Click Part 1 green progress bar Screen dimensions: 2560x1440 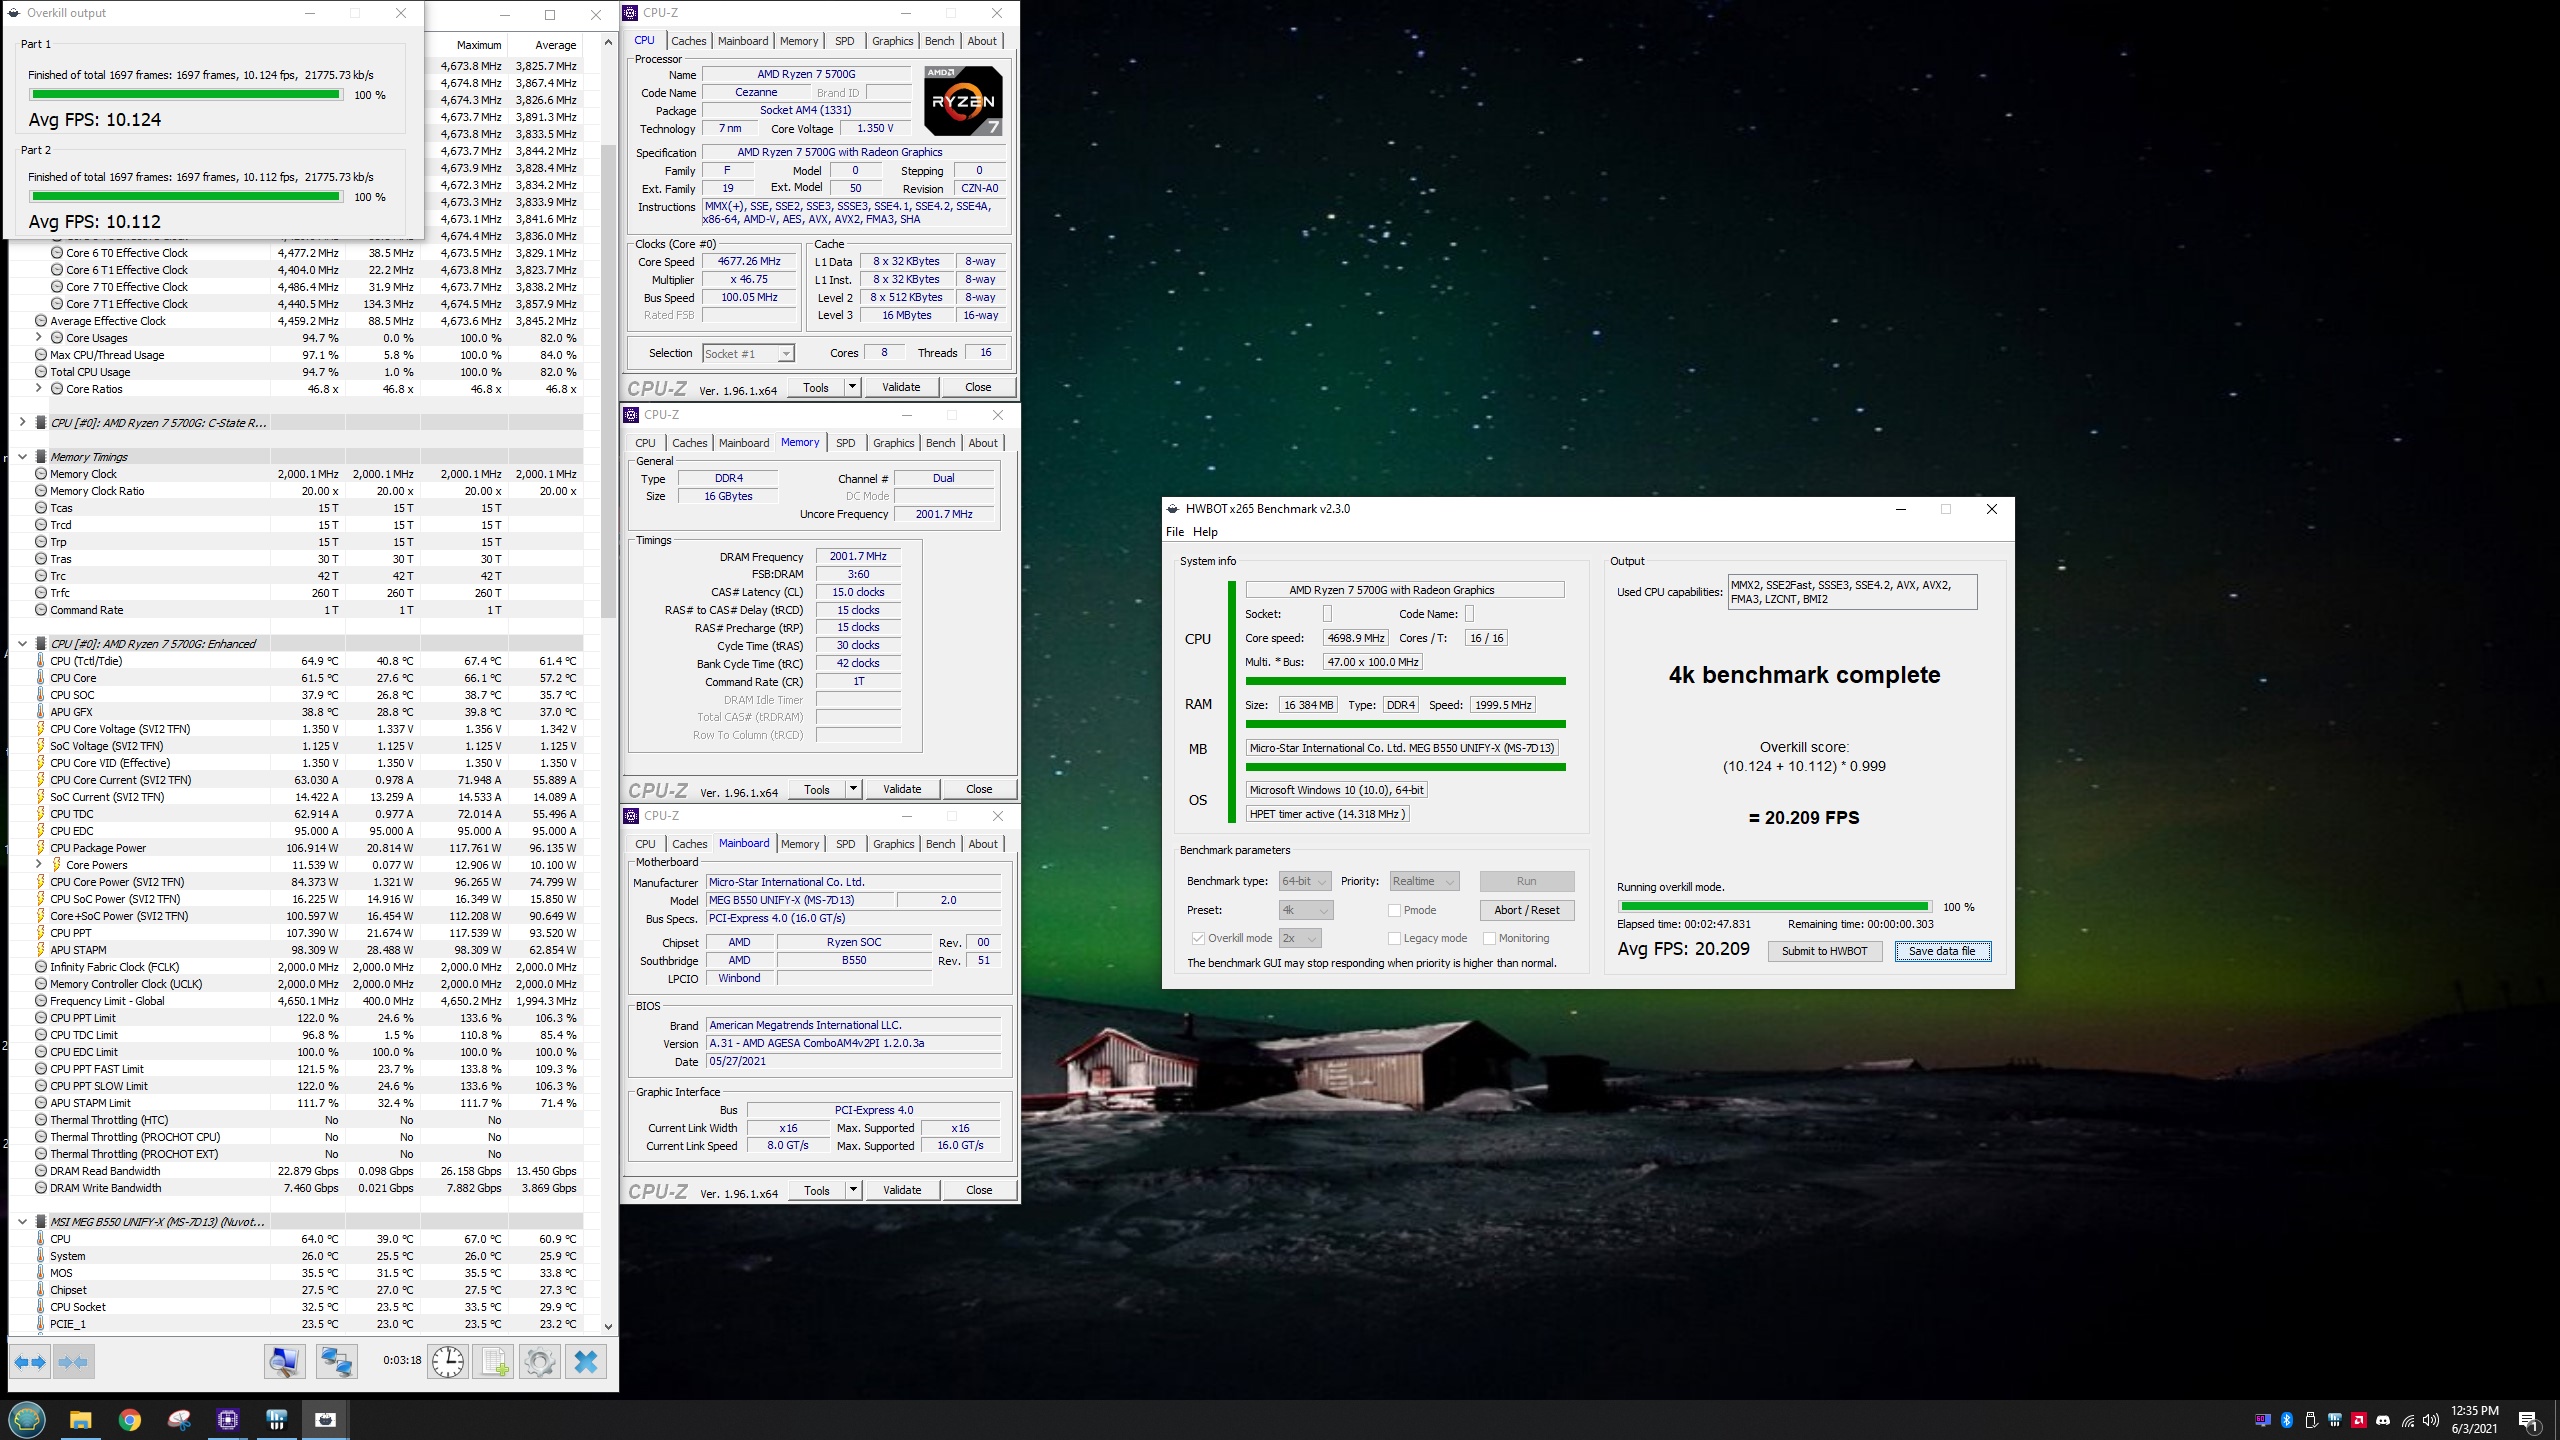coord(185,95)
